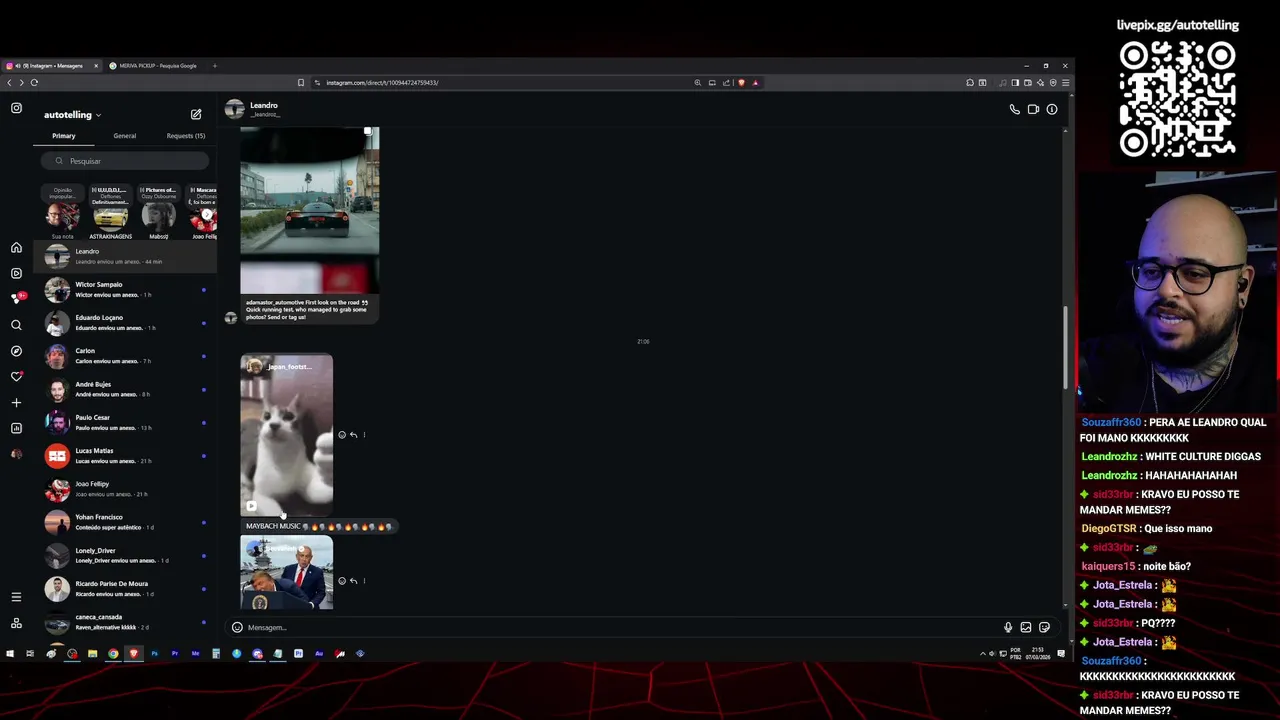Open the Requests (15) tab

(x=186, y=136)
